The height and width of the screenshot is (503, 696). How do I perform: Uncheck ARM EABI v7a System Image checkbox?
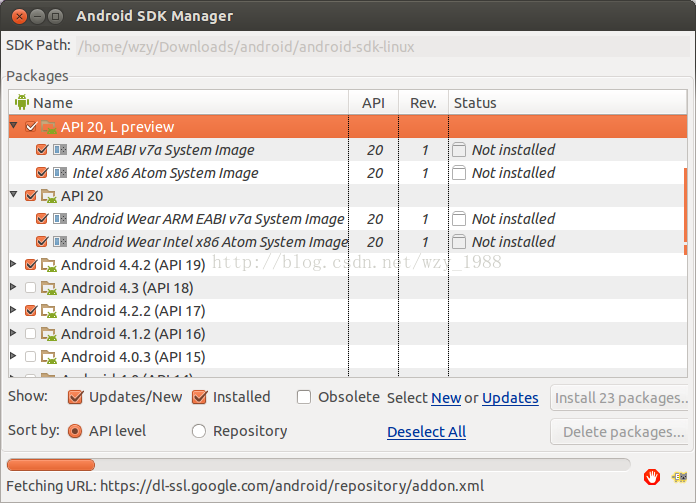[x=42, y=149]
